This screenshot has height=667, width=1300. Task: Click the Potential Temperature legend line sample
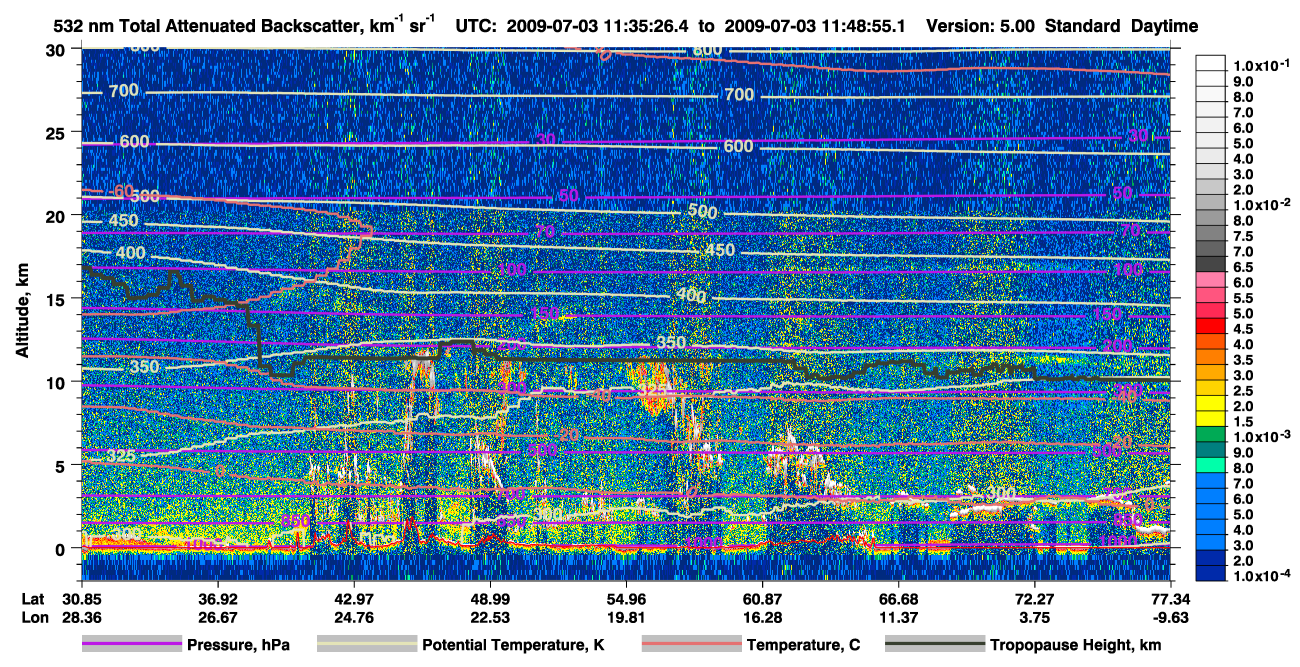click(x=367, y=645)
